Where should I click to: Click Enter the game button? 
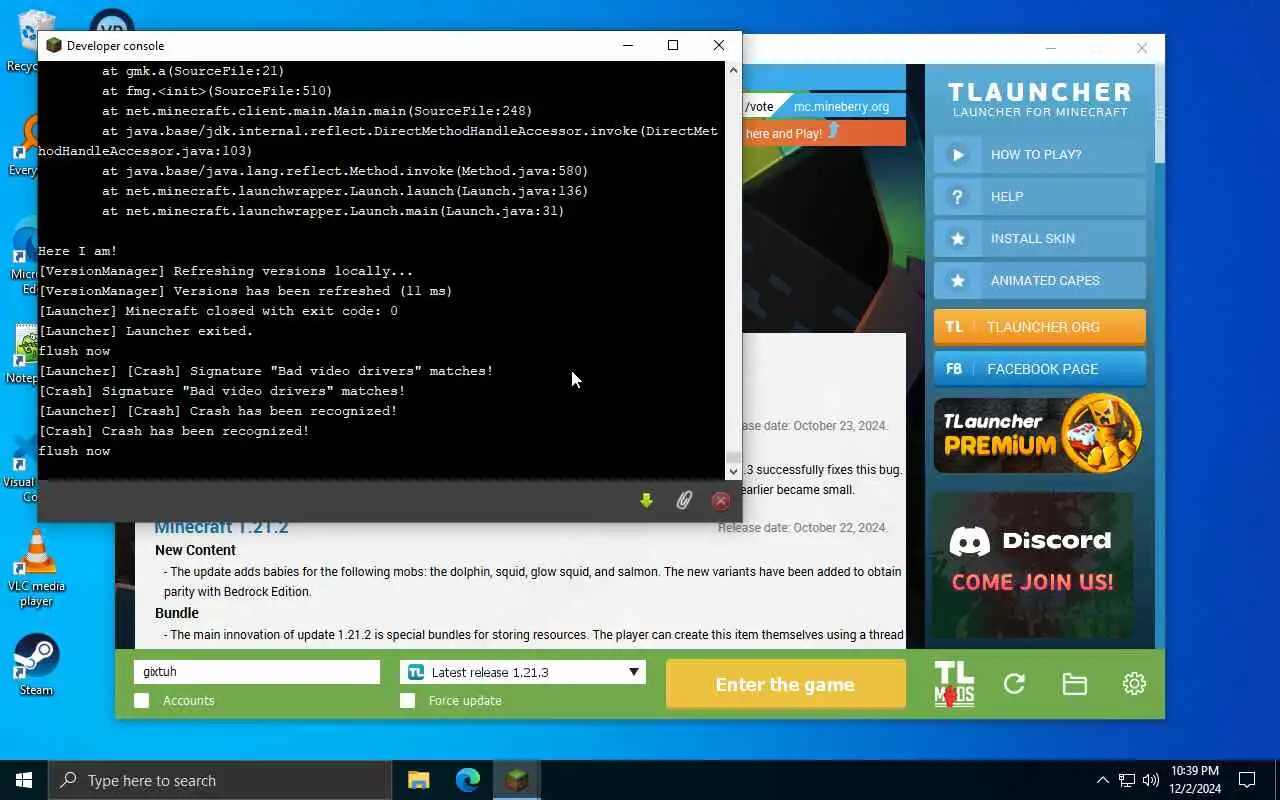coord(785,685)
